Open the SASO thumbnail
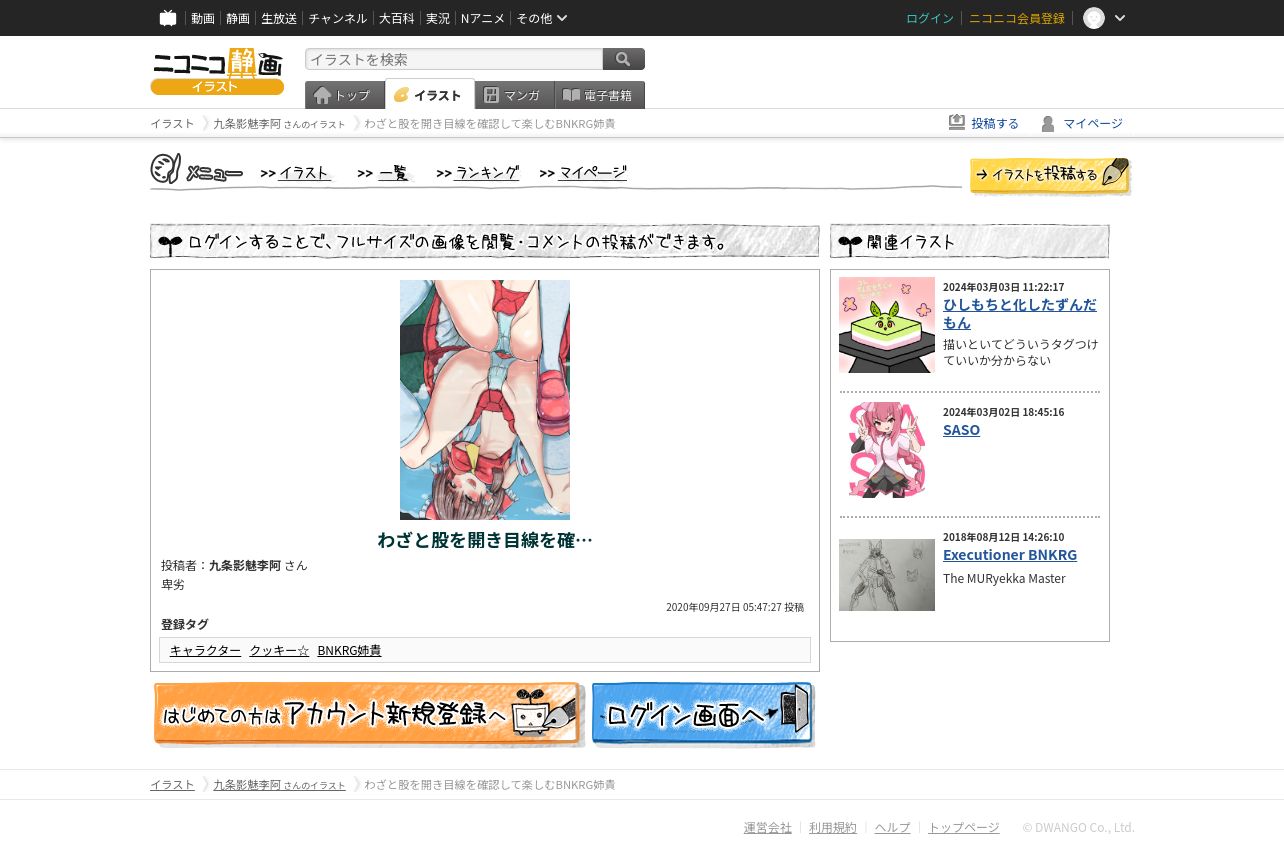1284x854 pixels. 887,450
